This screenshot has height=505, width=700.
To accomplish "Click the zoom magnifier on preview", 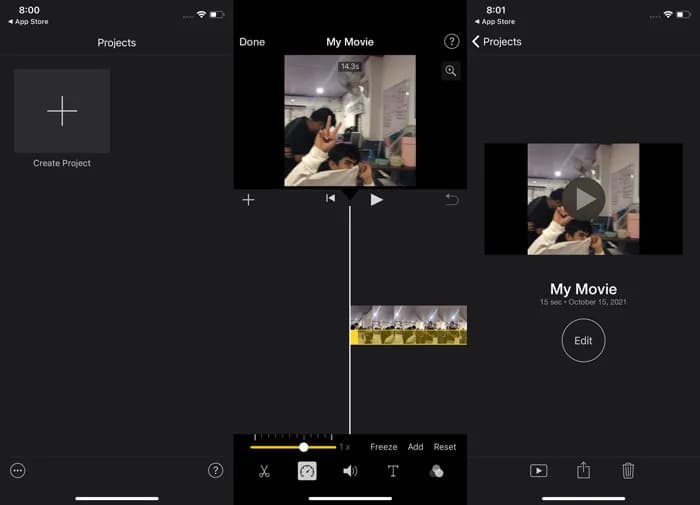I will 451,71.
